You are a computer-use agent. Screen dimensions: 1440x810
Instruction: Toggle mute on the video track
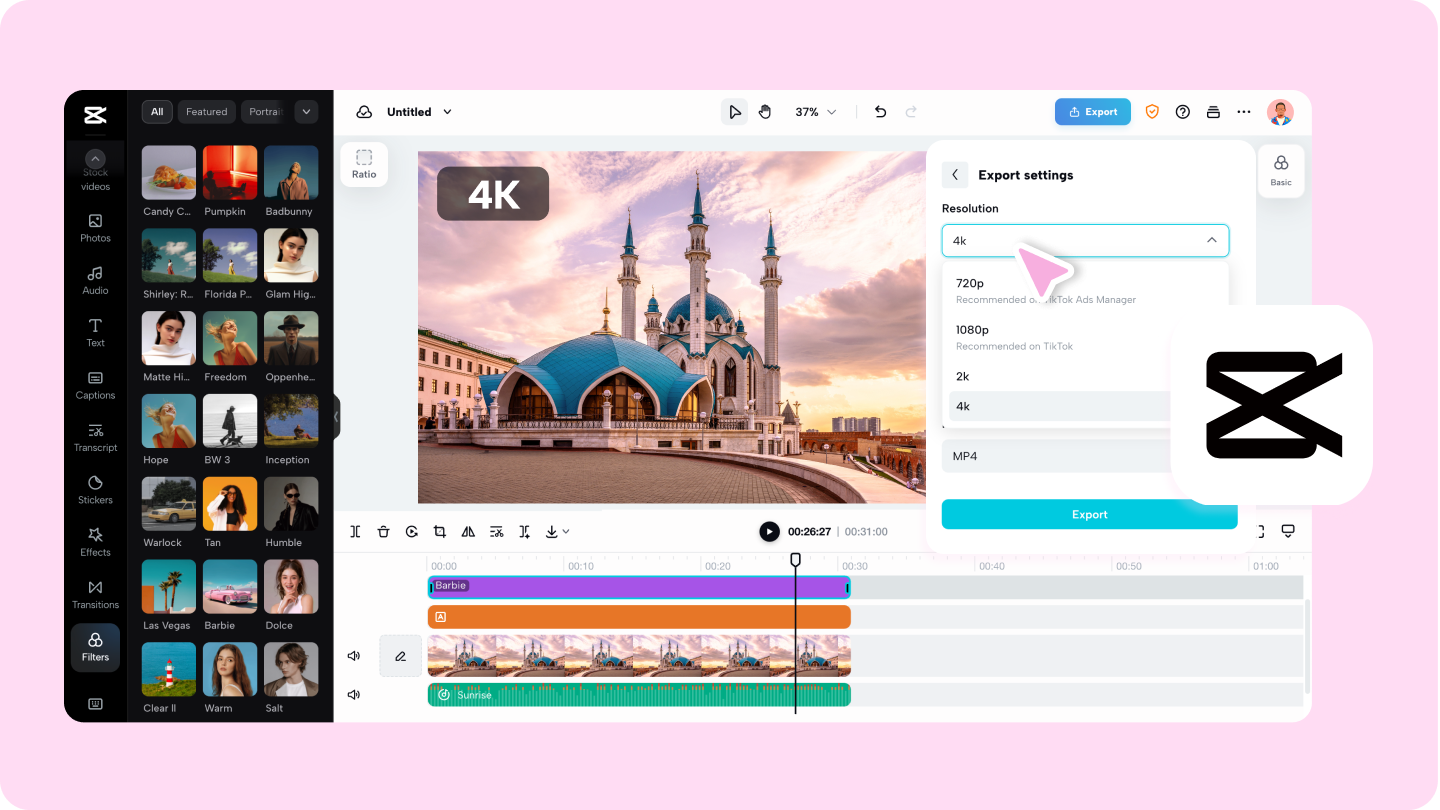click(353, 655)
